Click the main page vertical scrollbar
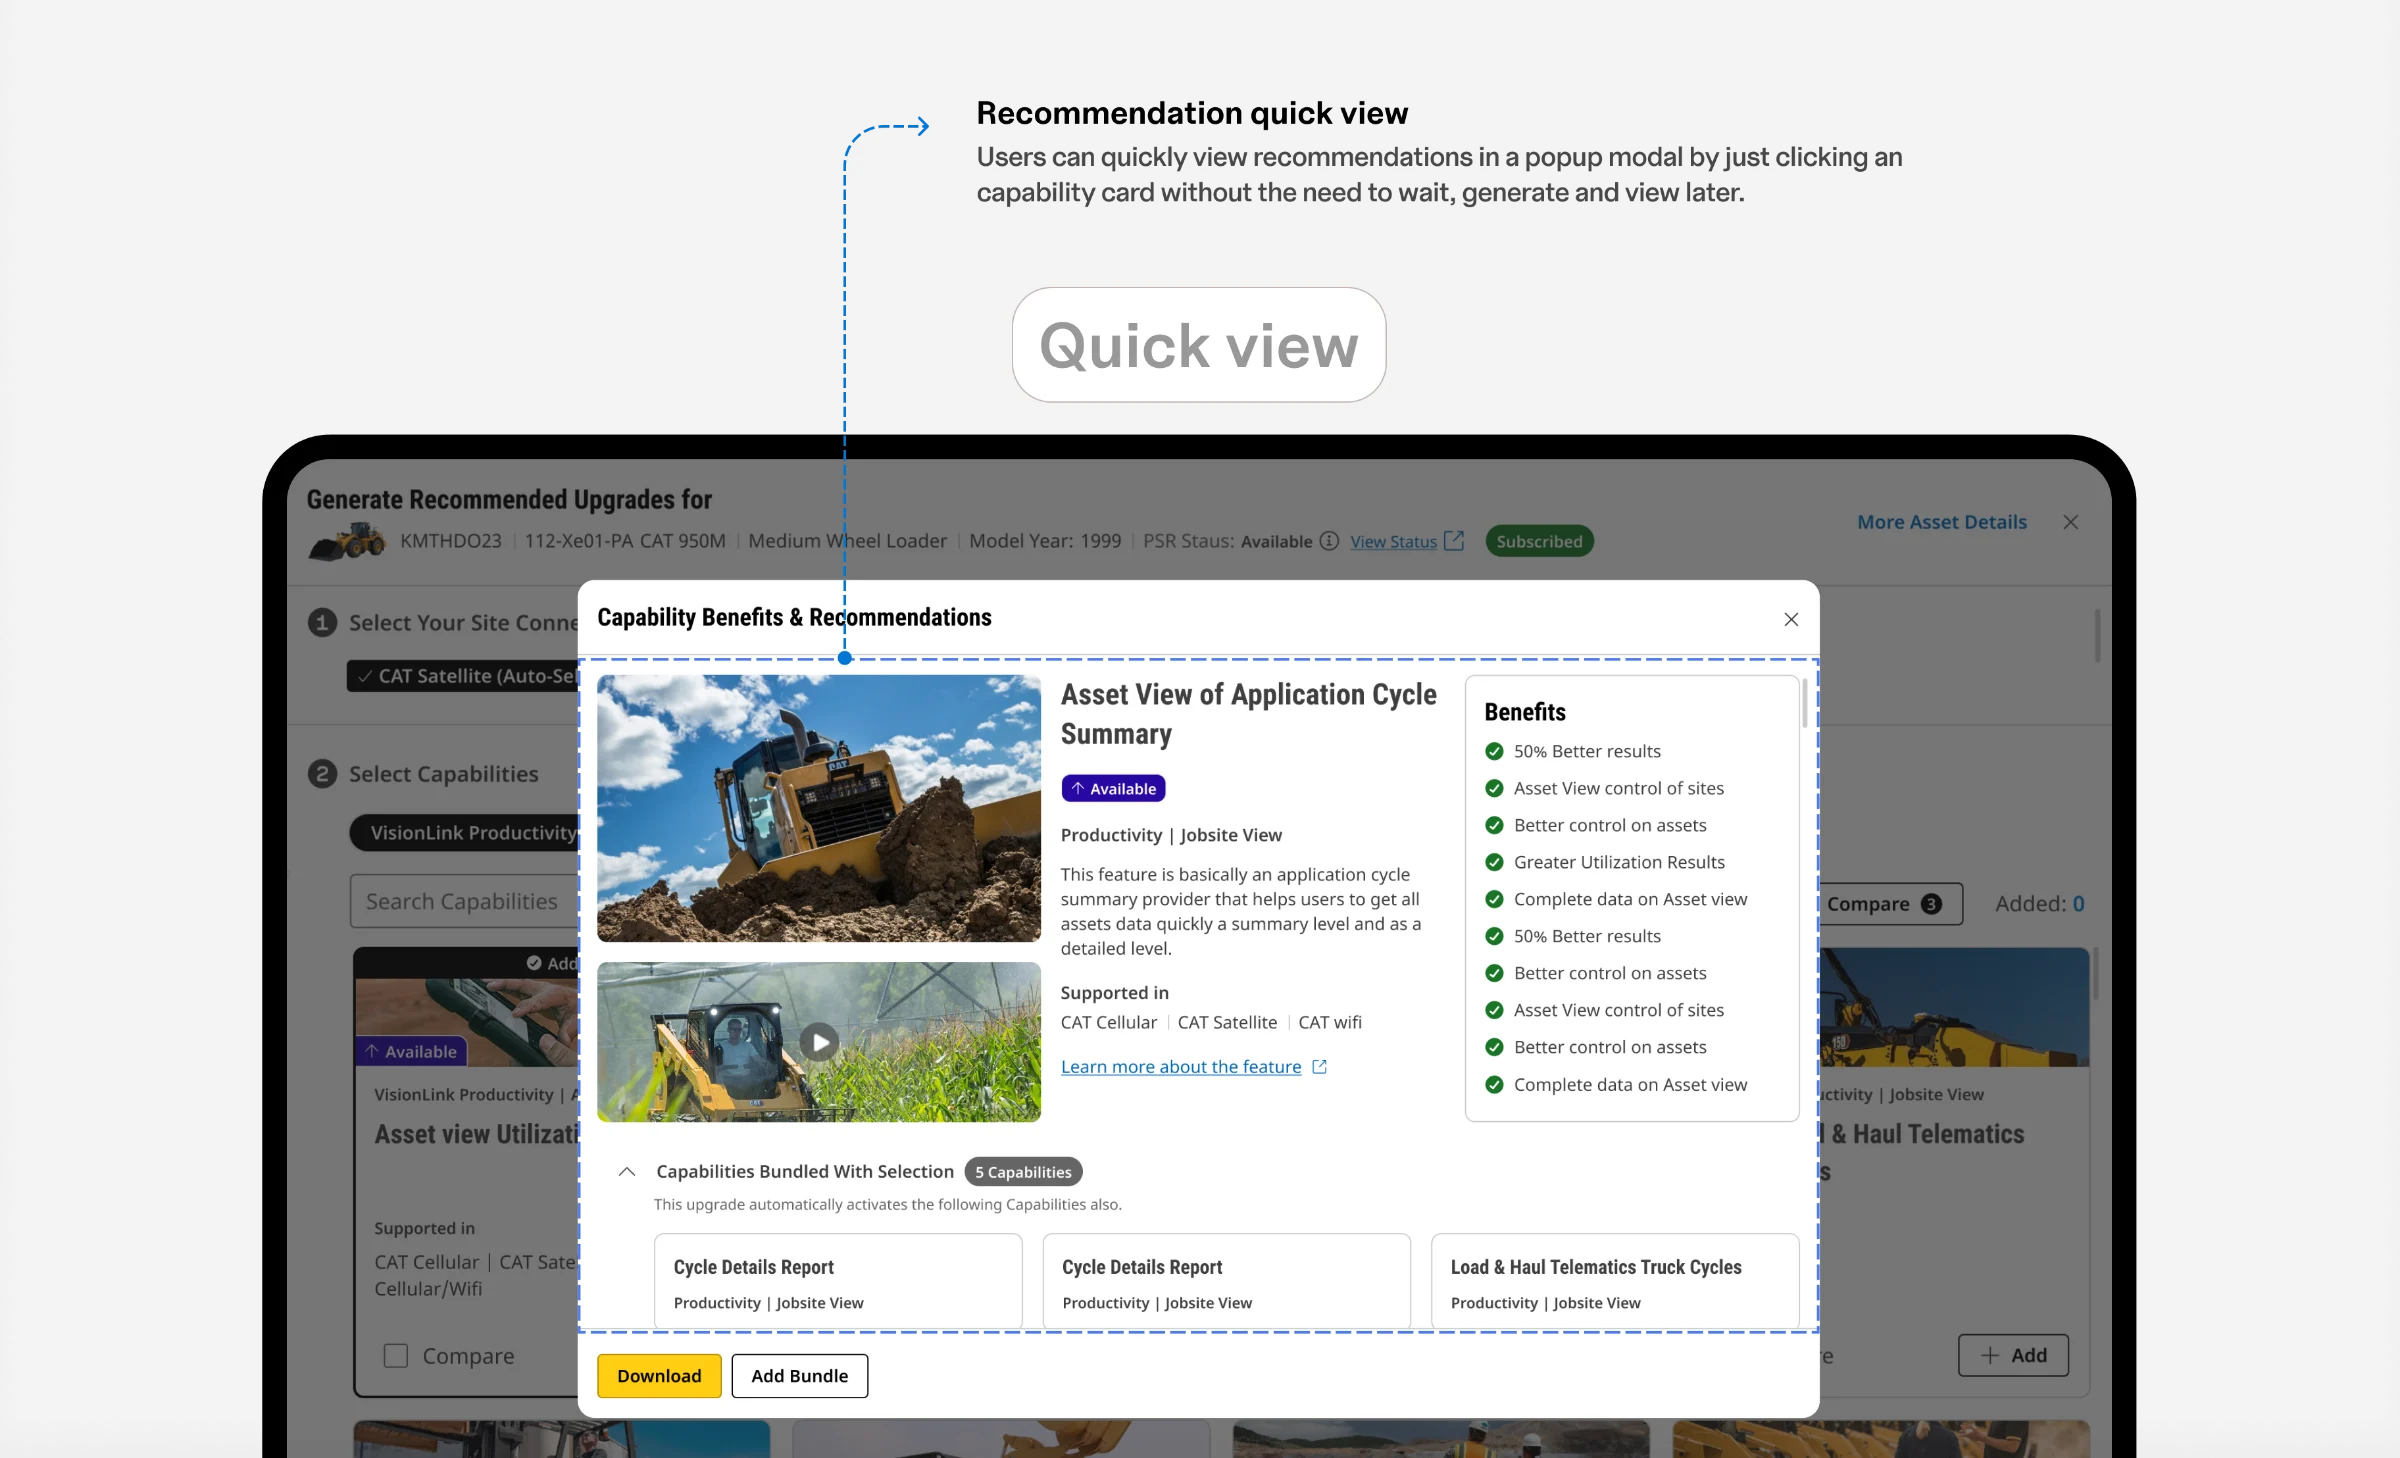 pyautogui.click(x=2096, y=635)
